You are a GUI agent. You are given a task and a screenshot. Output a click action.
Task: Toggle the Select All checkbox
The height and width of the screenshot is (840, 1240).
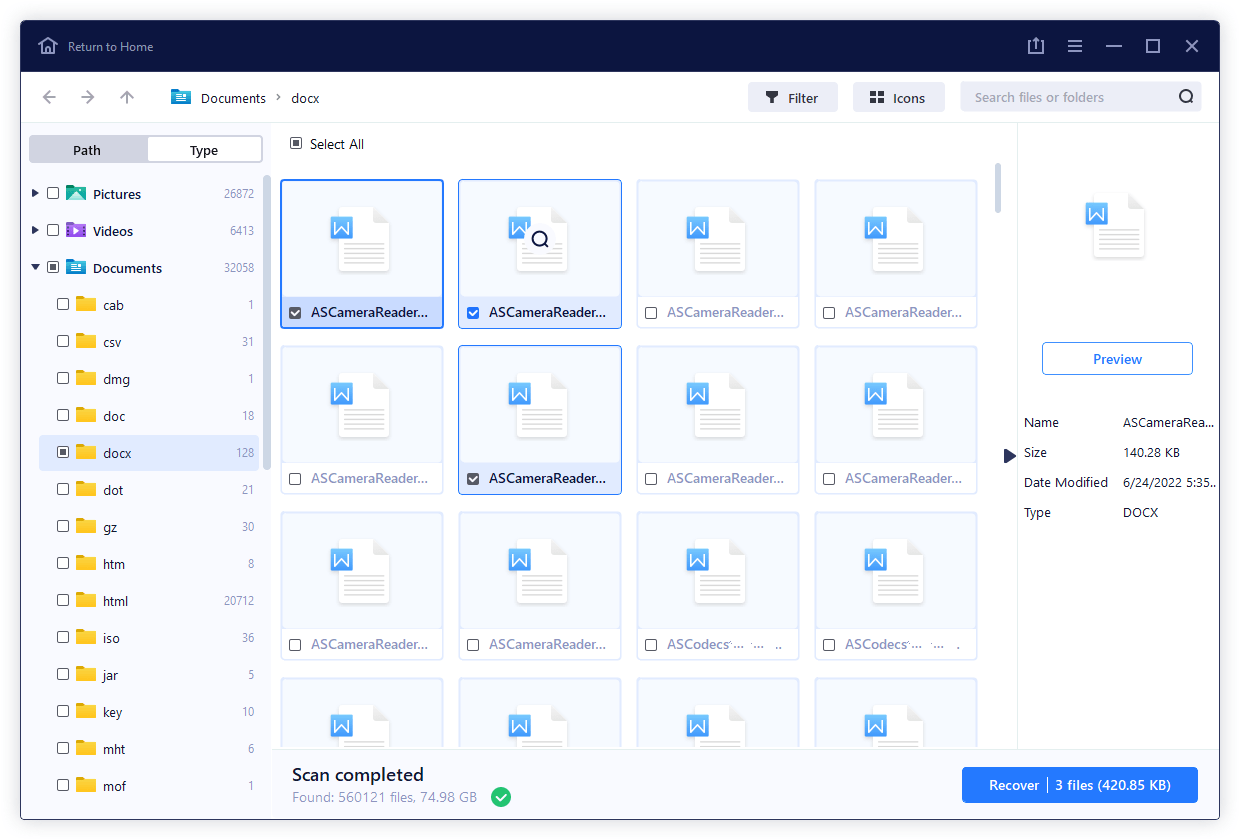pyautogui.click(x=296, y=144)
